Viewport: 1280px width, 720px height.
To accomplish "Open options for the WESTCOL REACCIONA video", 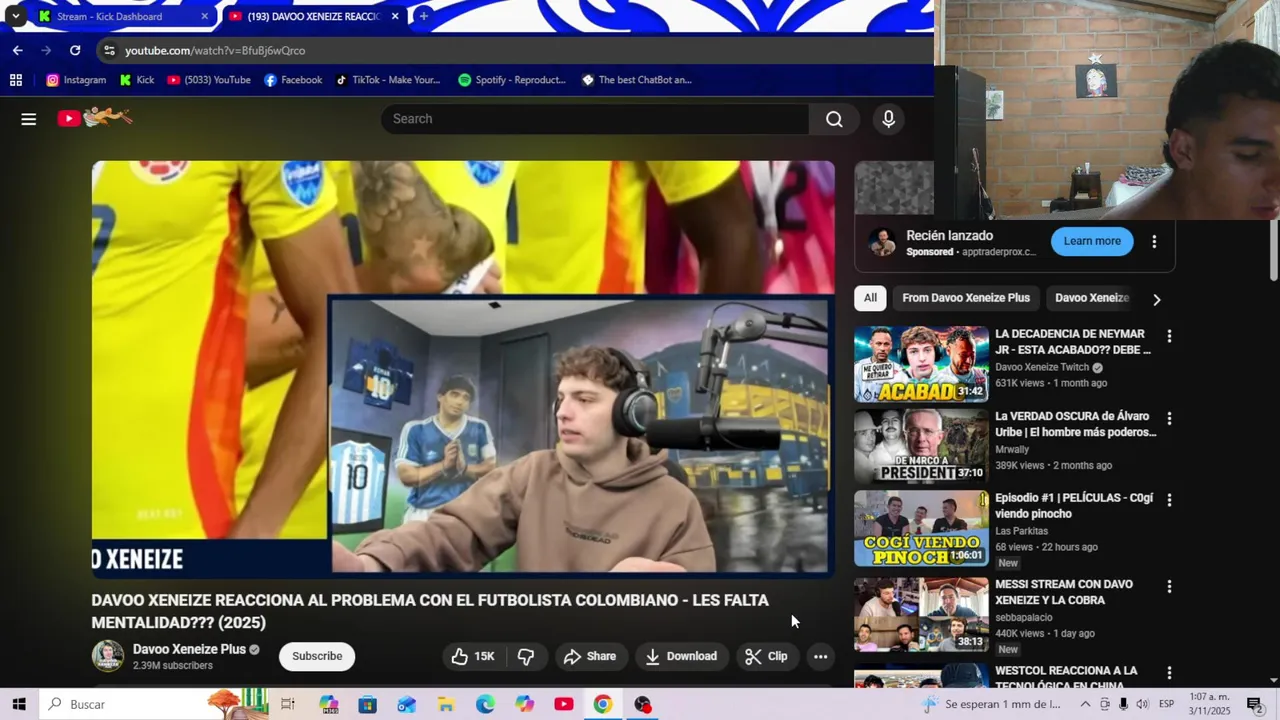I will [1169, 672].
